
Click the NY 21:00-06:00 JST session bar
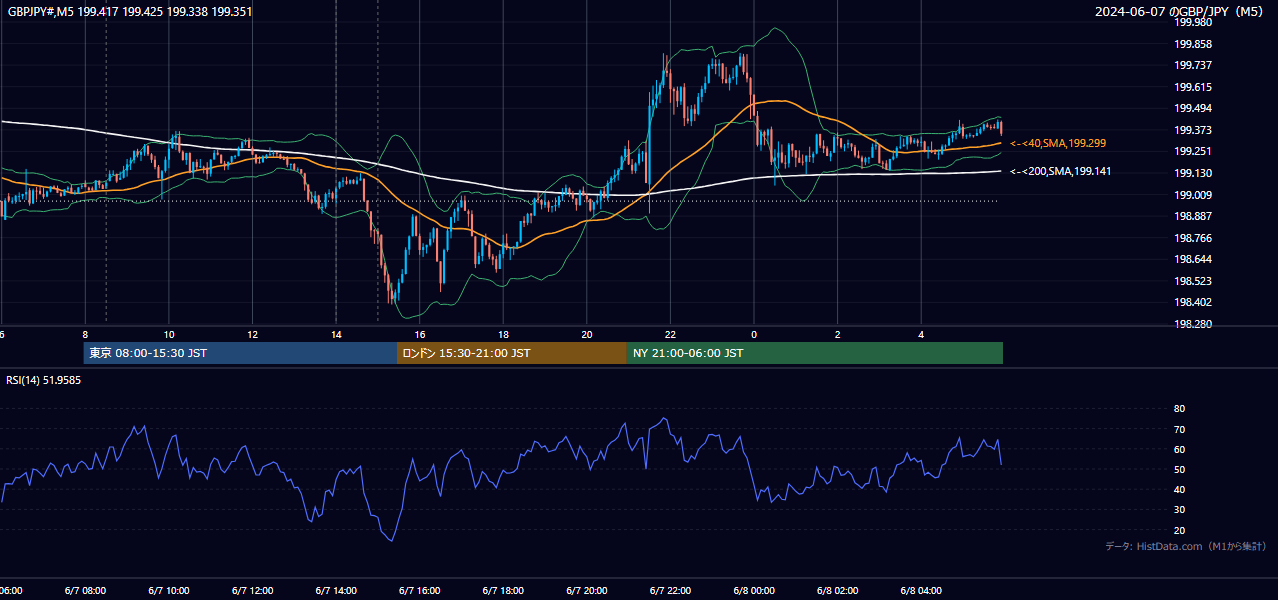[x=815, y=353]
